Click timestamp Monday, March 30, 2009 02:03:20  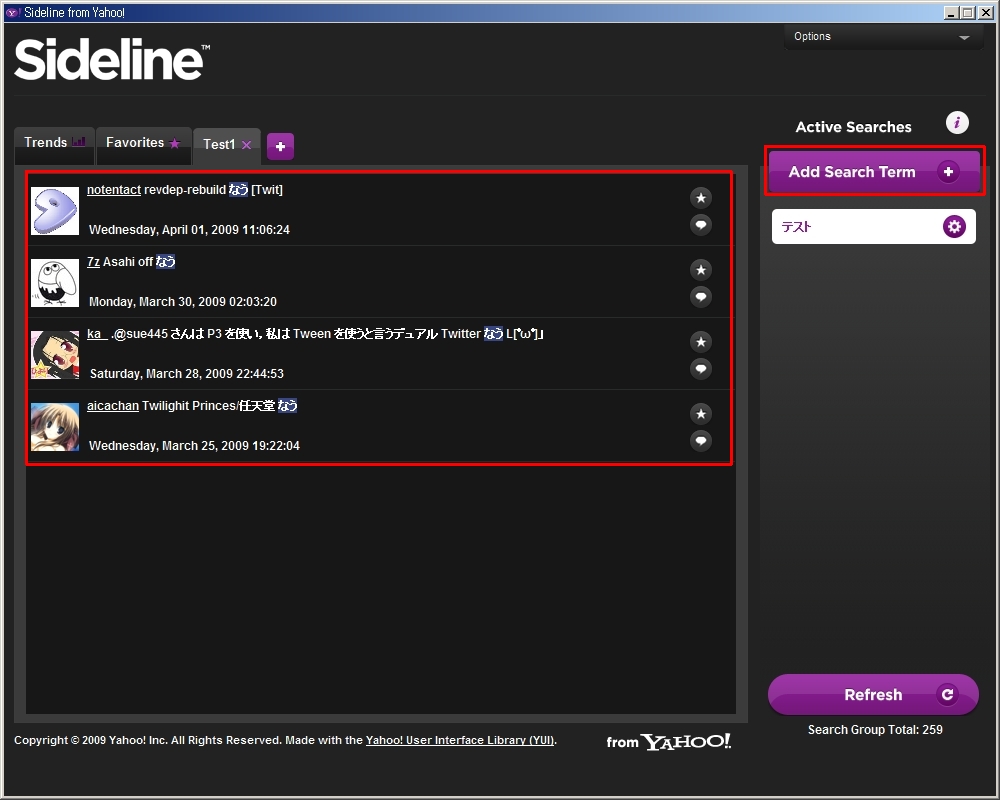(x=183, y=302)
